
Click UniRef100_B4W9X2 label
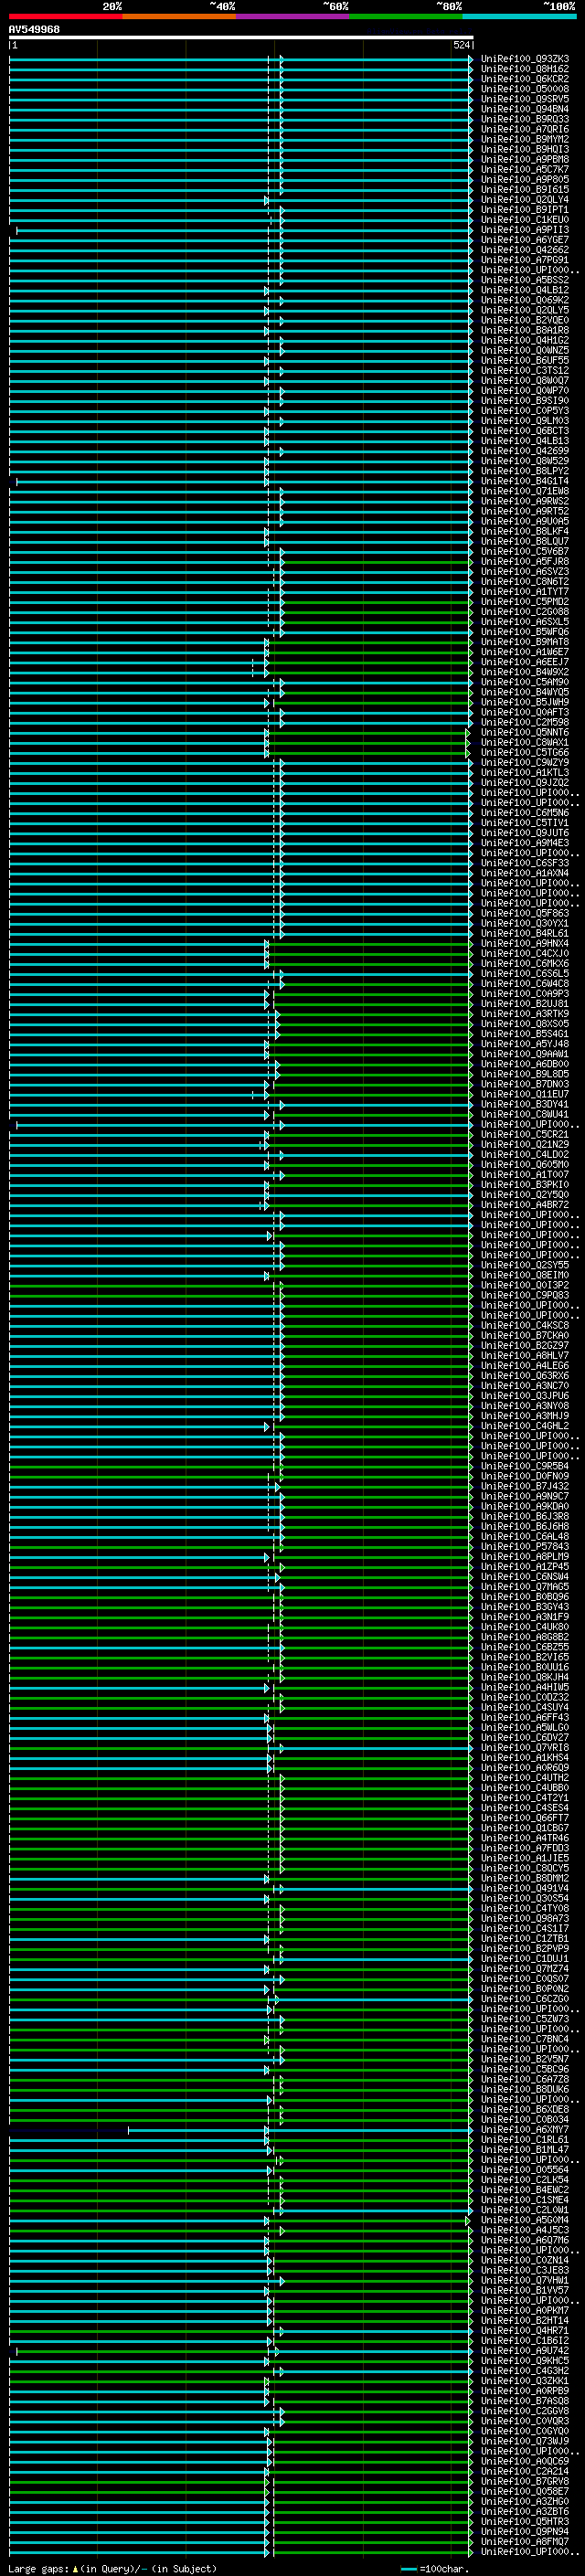click(525, 671)
